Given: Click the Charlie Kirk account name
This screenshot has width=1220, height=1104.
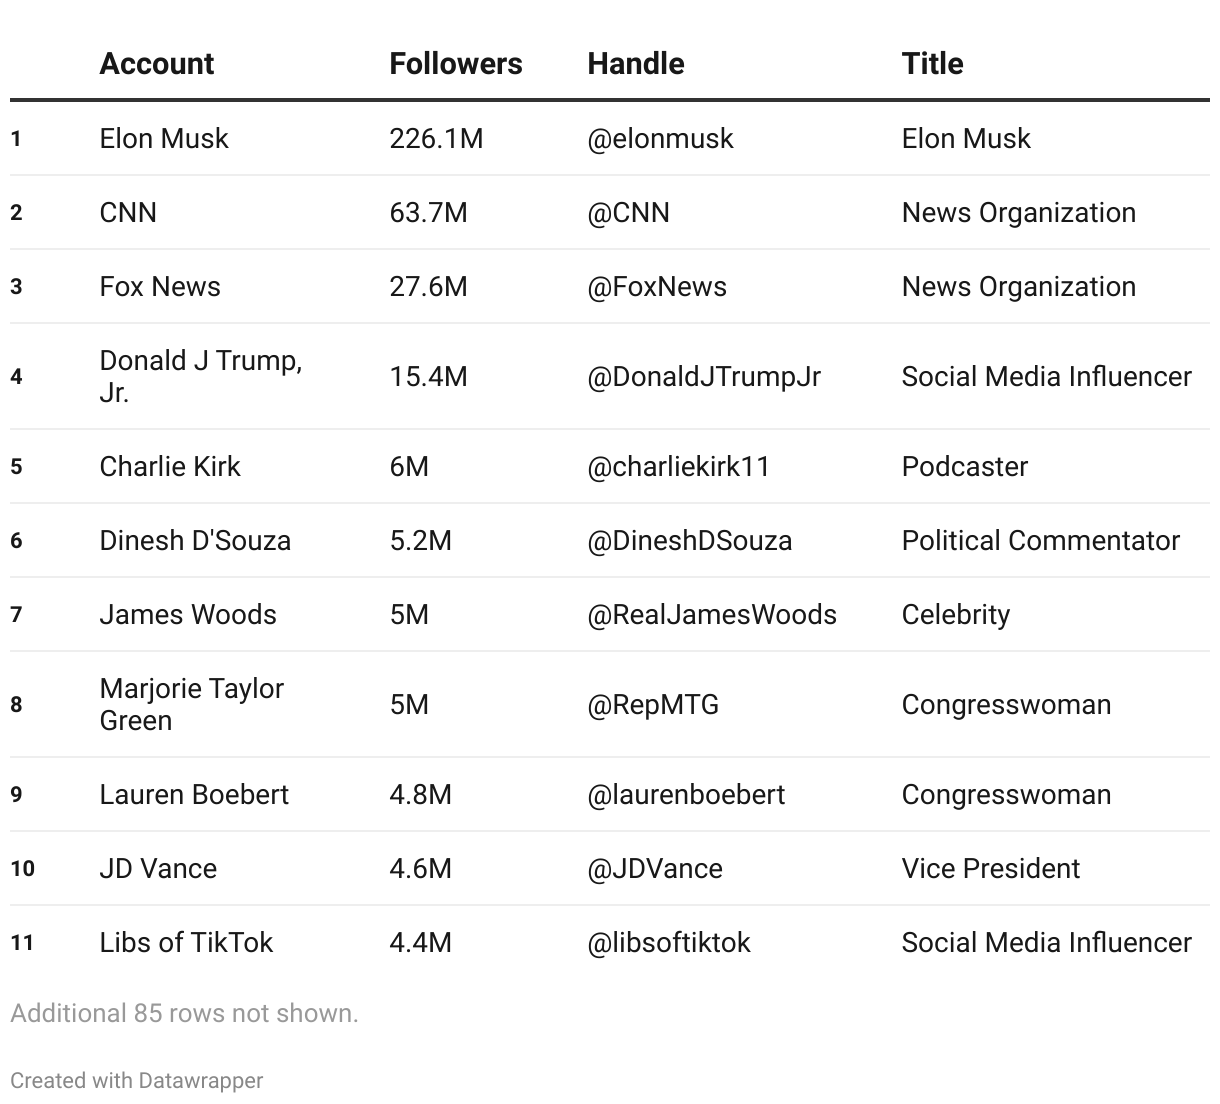Looking at the screenshot, I should point(170,467).
